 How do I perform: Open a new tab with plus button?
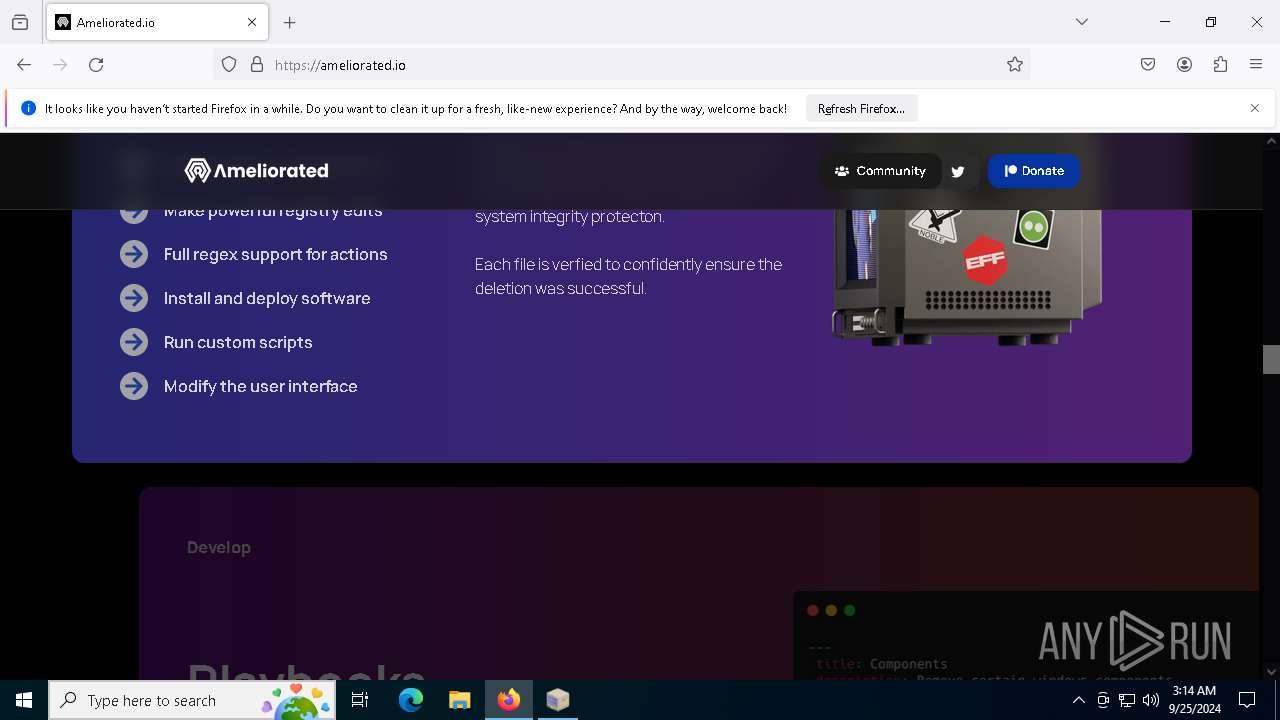(290, 22)
